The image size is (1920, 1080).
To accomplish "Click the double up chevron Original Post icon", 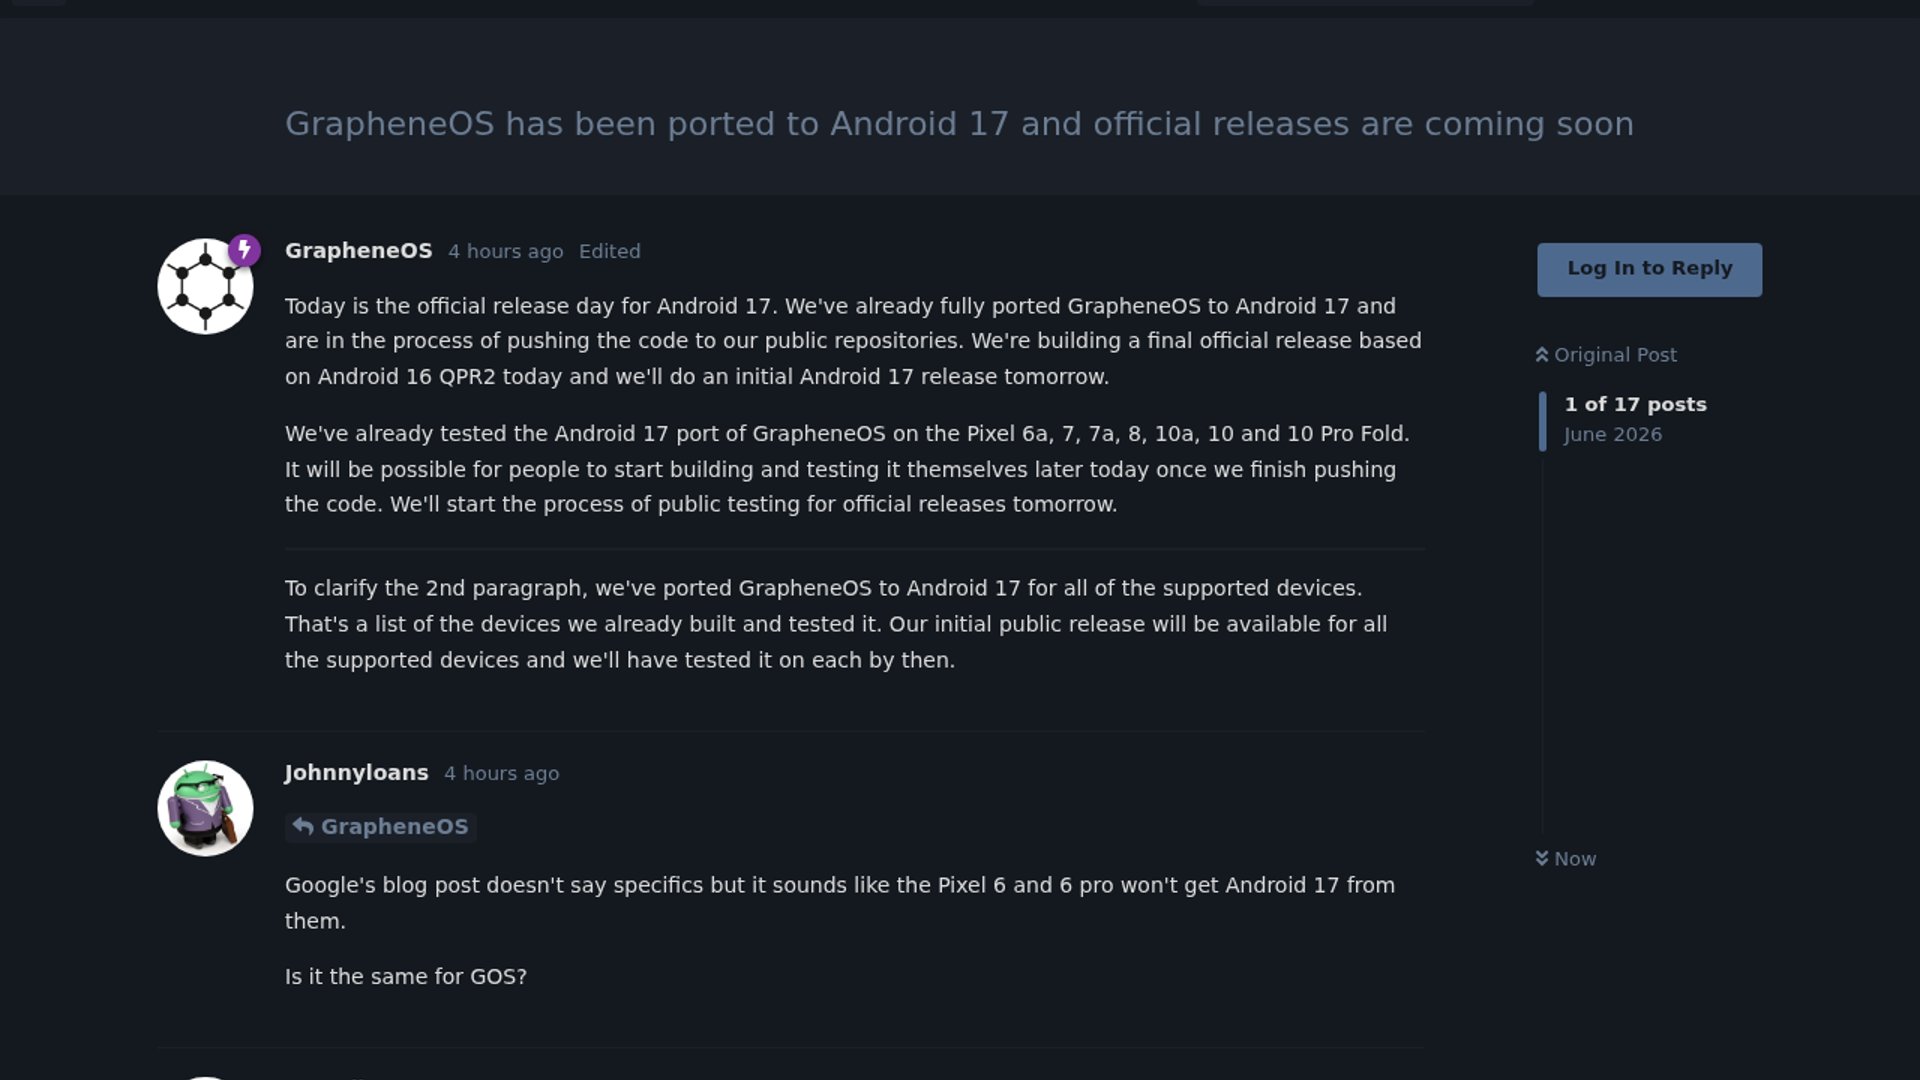I will (1542, 355).
